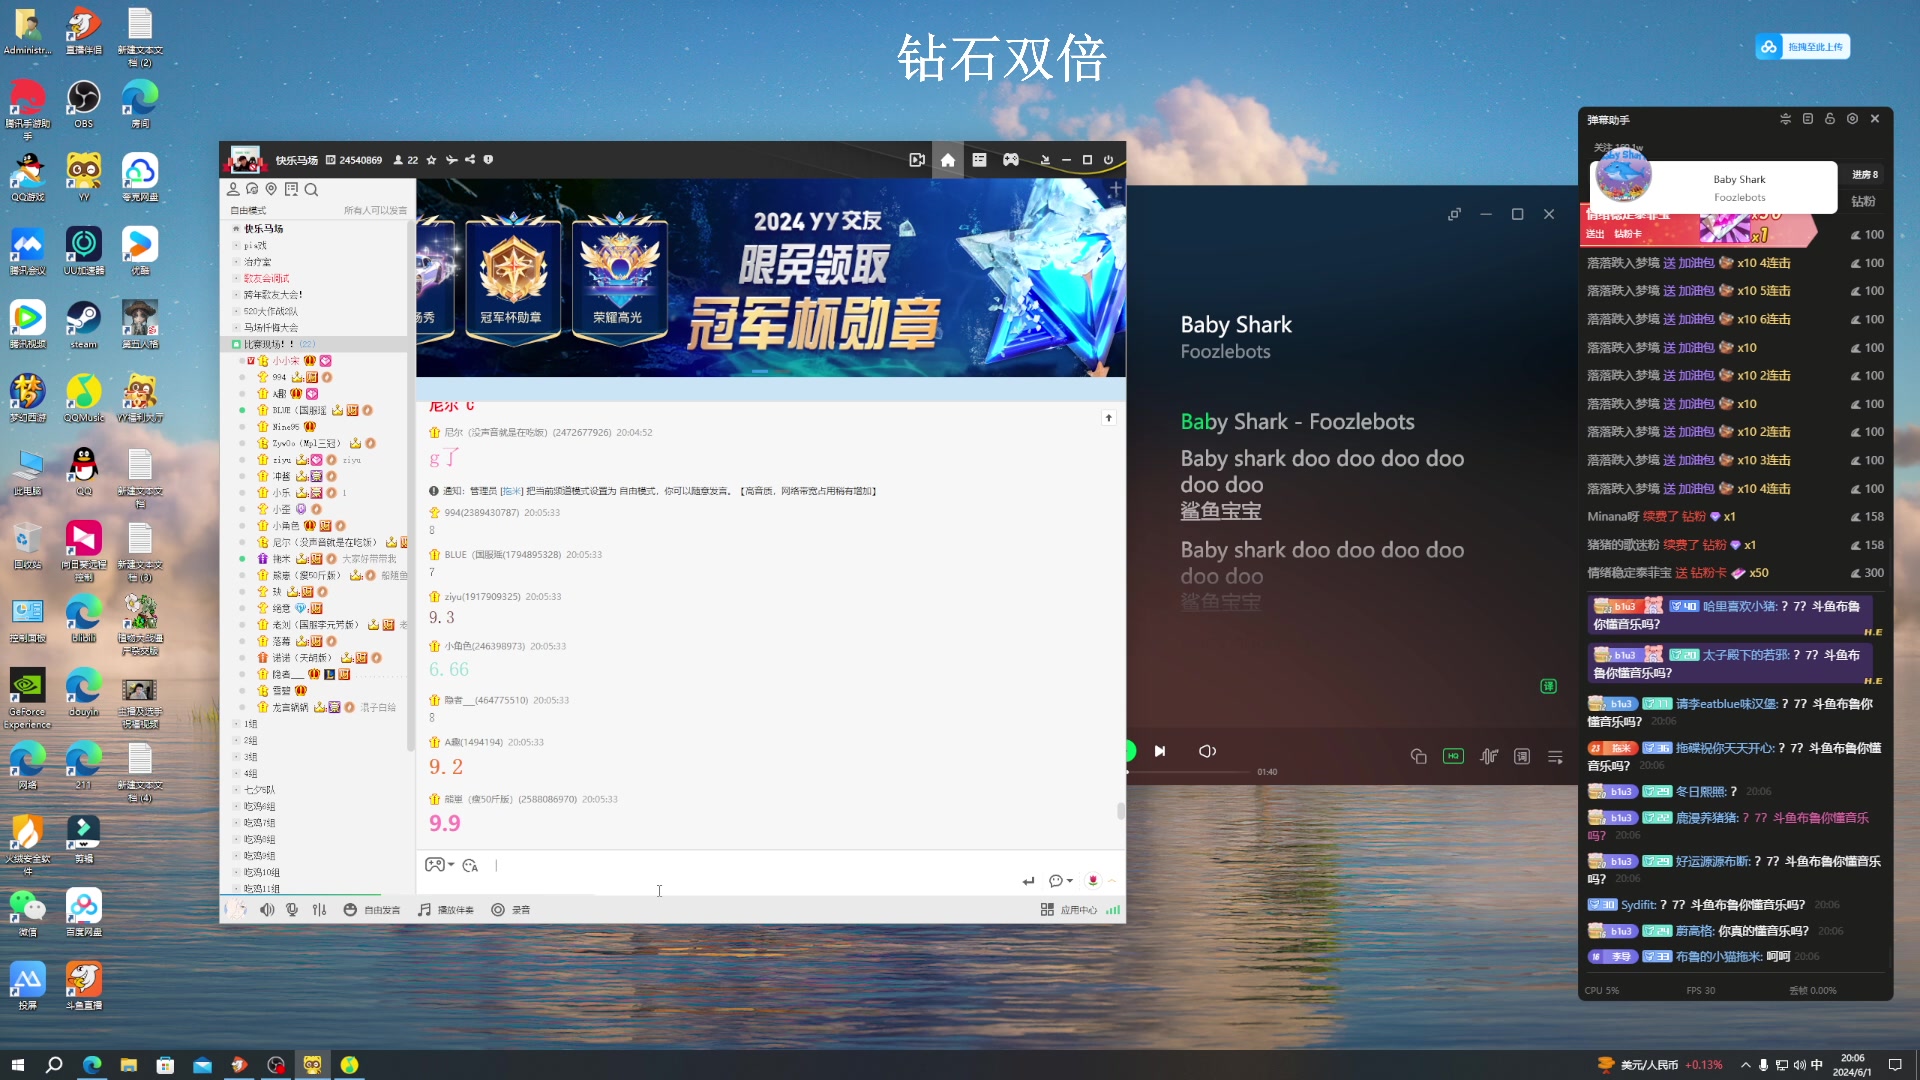The image size is (1920, 1080).
Task: Click the screen broadcast icon in title bar
Action: click(916, 159)
